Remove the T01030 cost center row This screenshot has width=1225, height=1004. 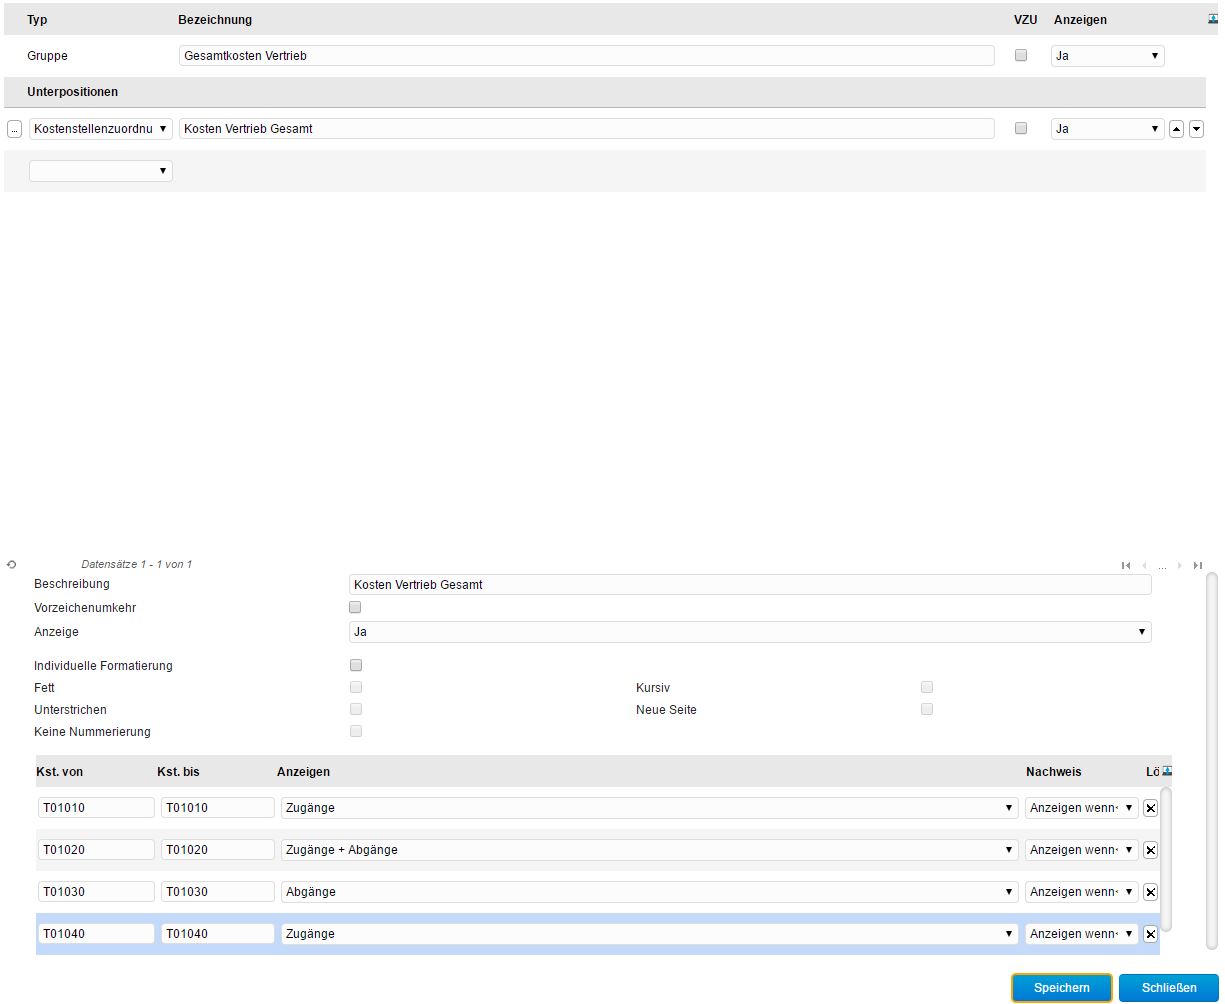pyautogui.click(x=1150, y=892)
